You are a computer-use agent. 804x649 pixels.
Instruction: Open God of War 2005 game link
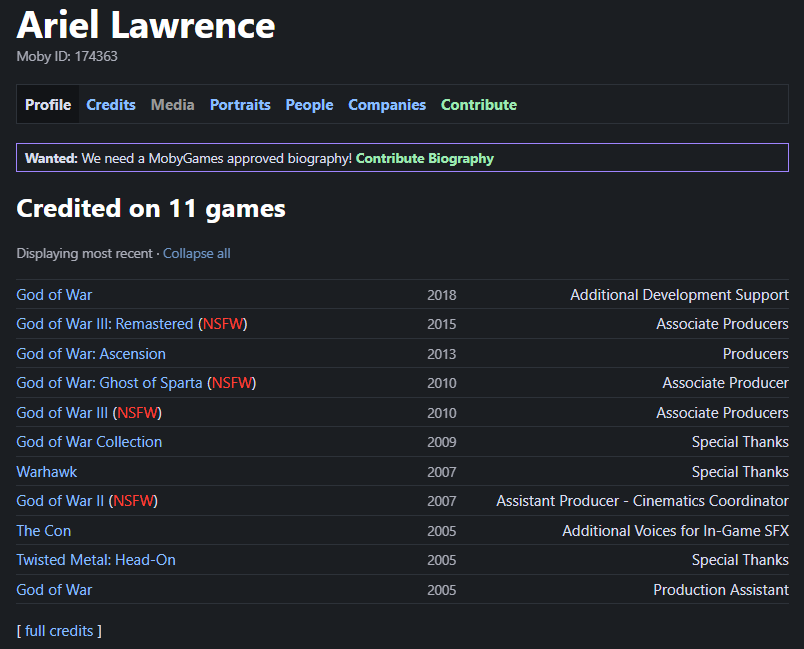click(54, 590)
